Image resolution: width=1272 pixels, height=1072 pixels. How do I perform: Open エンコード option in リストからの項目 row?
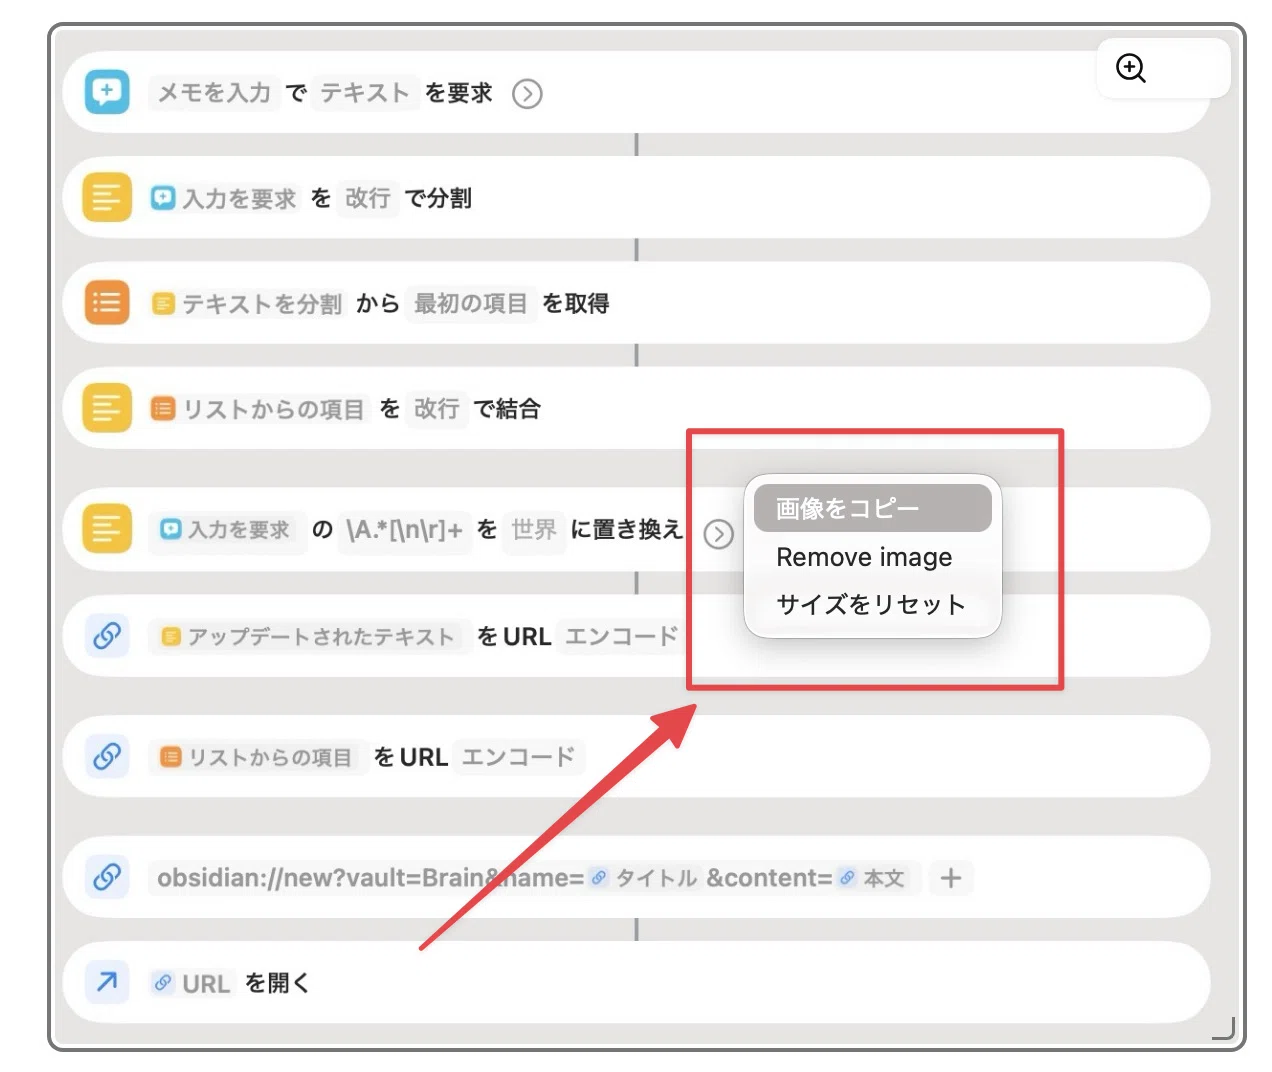click(518, 757)
